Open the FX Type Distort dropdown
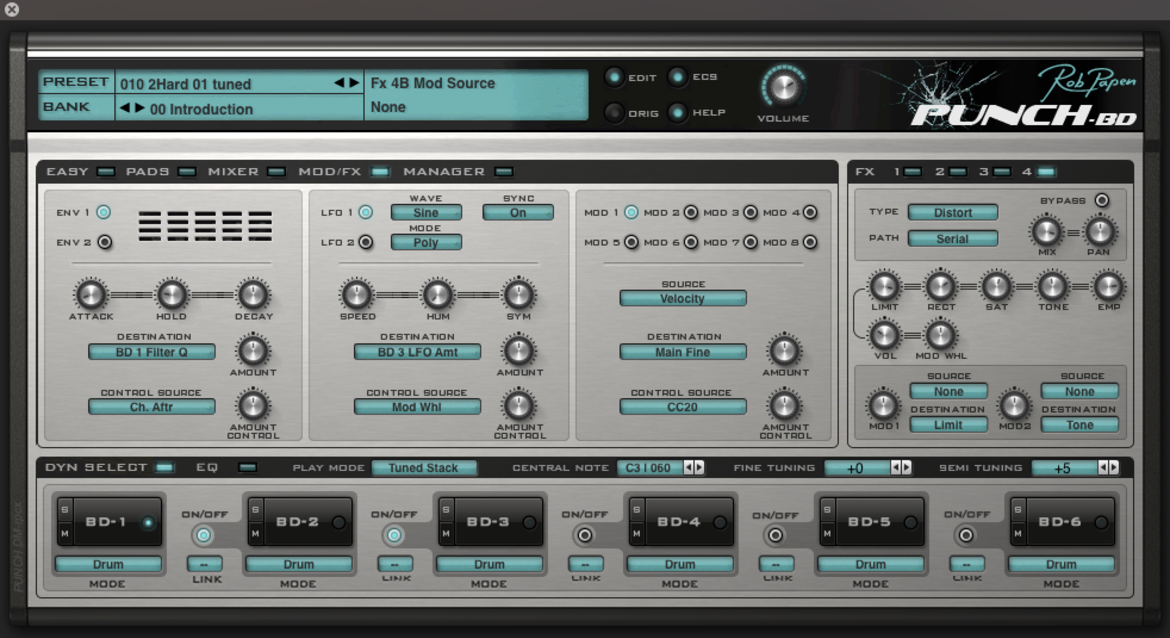 [x=953, y=213]
